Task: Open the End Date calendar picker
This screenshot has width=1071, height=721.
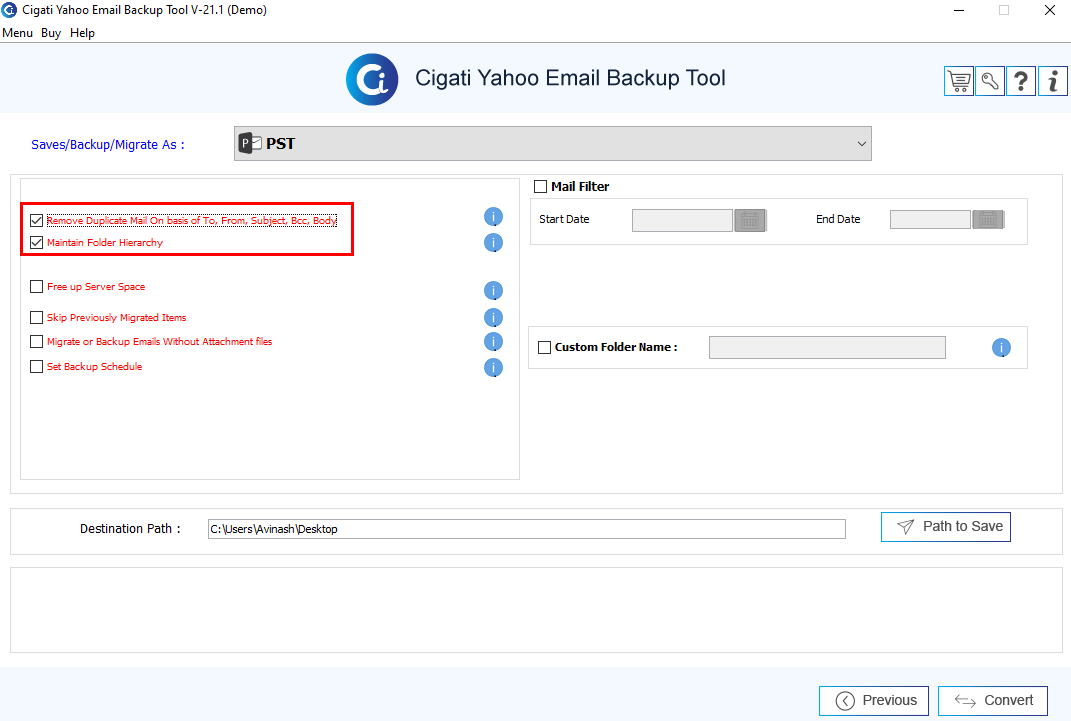Action: pos(988,219)
